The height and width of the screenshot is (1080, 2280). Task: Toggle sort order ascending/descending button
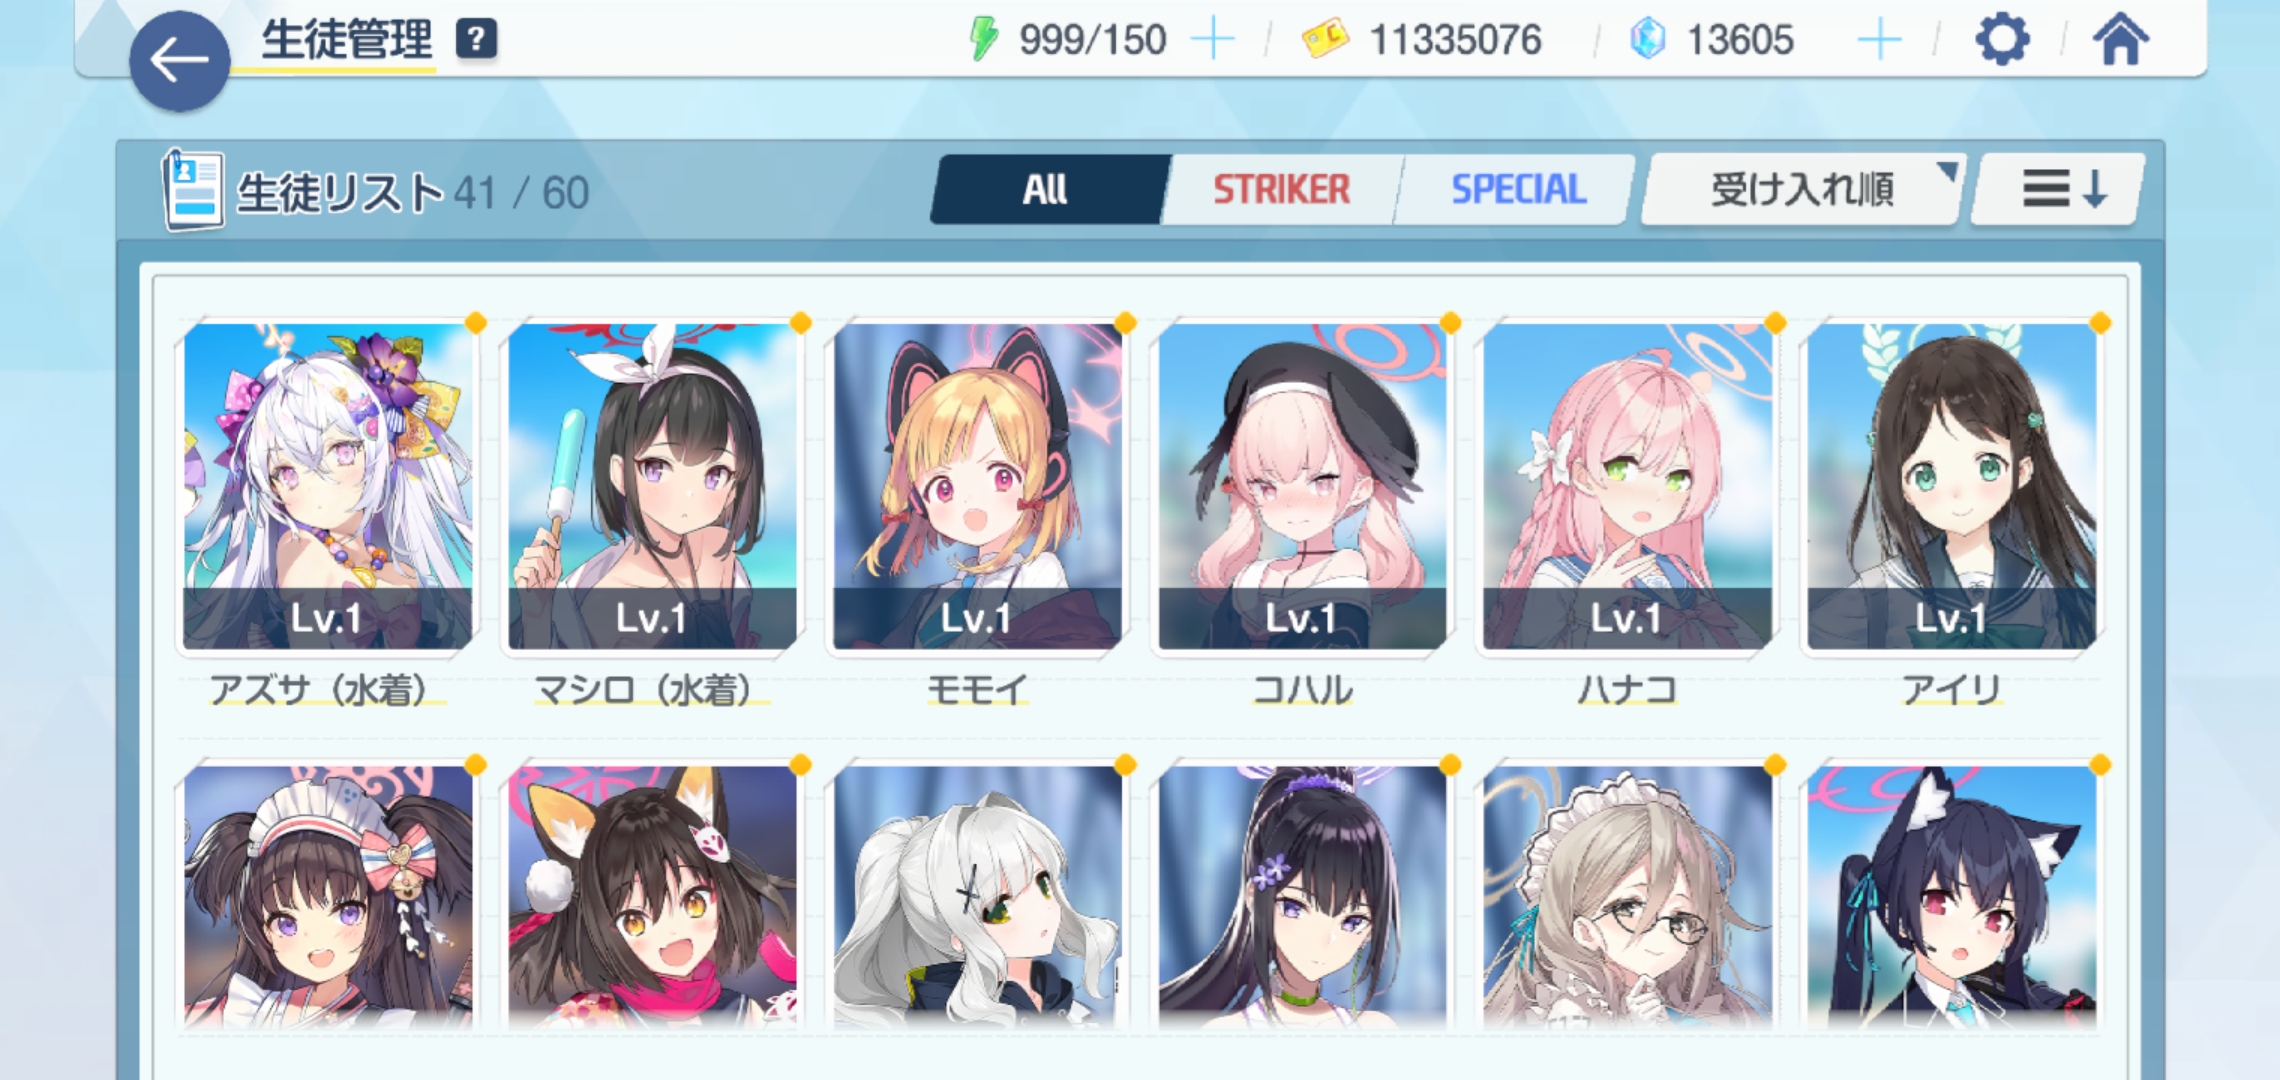tap(2060, 188)
